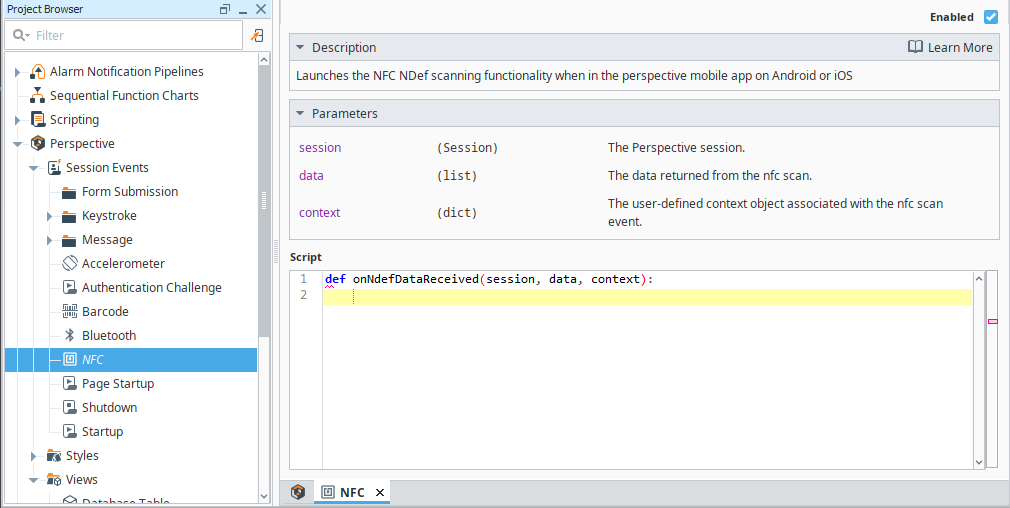The image size is (1010, 508).
Task: Click the session parameter name
Action: pos(320,147)
